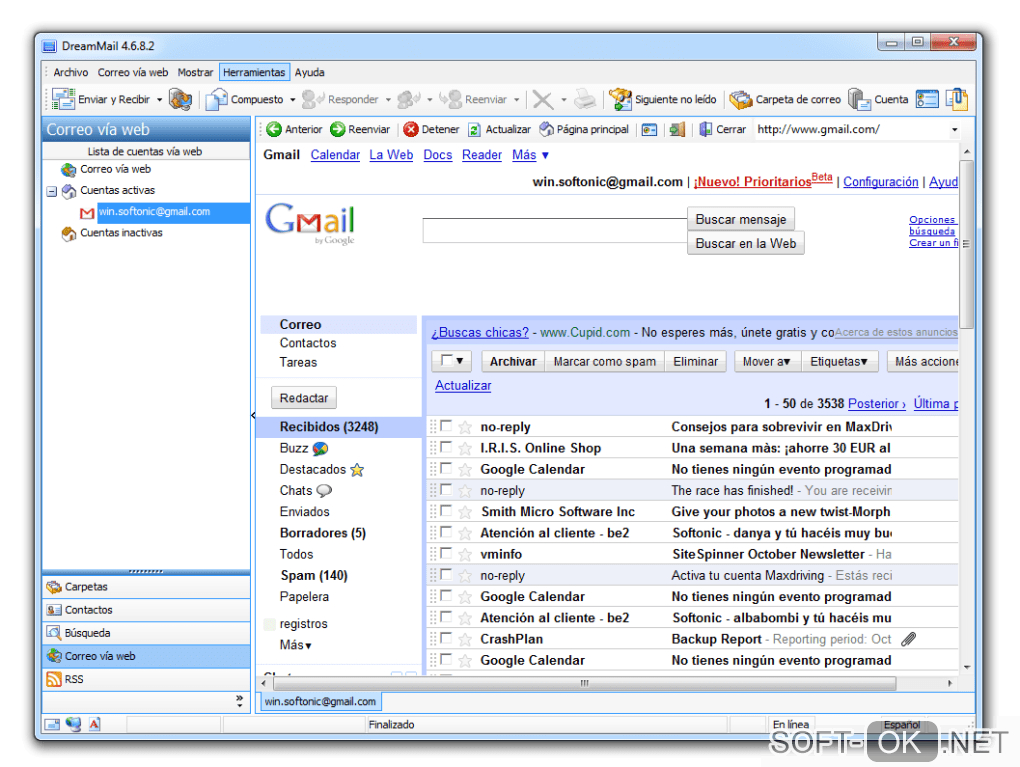Click the Reenviar forward icon in main toolbar
Viewport: 1020px width, 767px height.
[x=450, y=99]
